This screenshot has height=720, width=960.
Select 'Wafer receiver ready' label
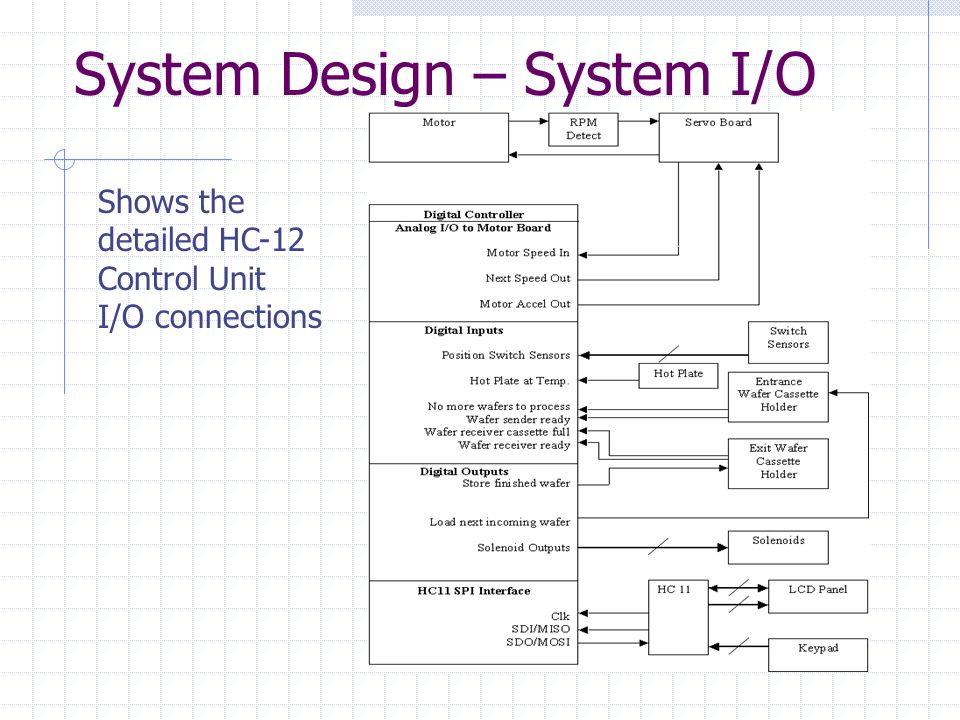pyautogui.click(x=514, y=445)
